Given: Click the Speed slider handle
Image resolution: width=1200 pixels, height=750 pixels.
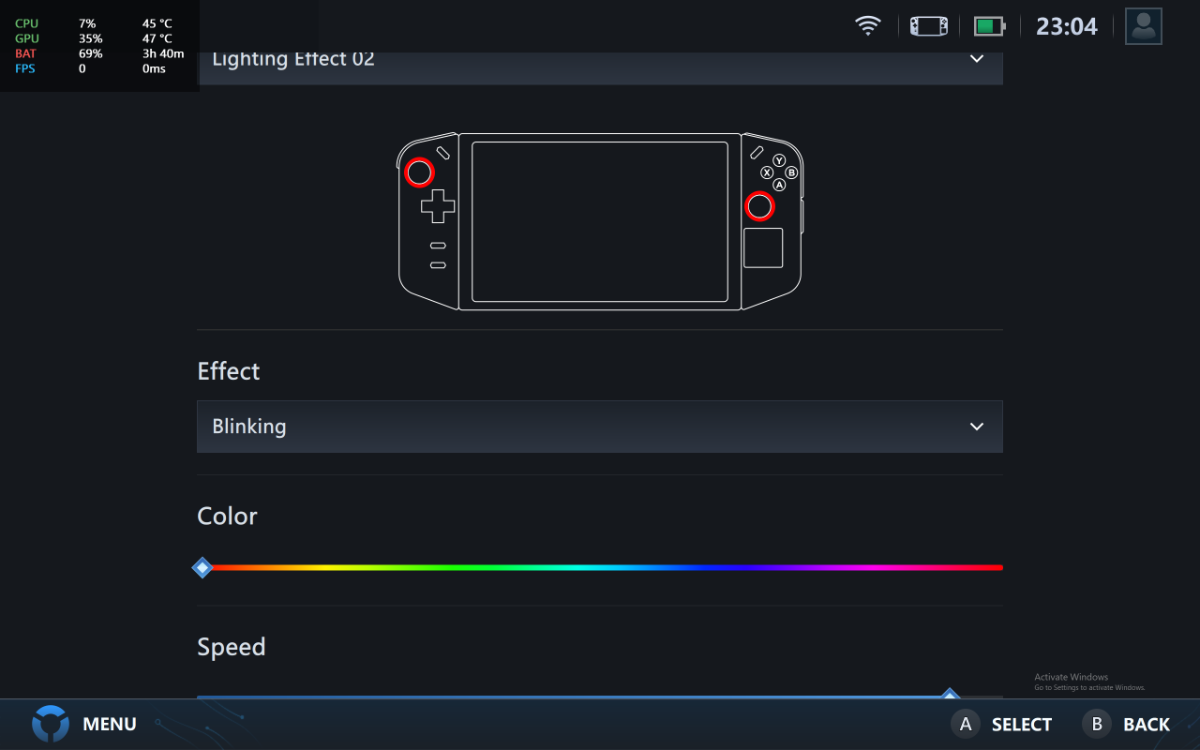Looking at the screenshot, I should [x=950, y=694].
